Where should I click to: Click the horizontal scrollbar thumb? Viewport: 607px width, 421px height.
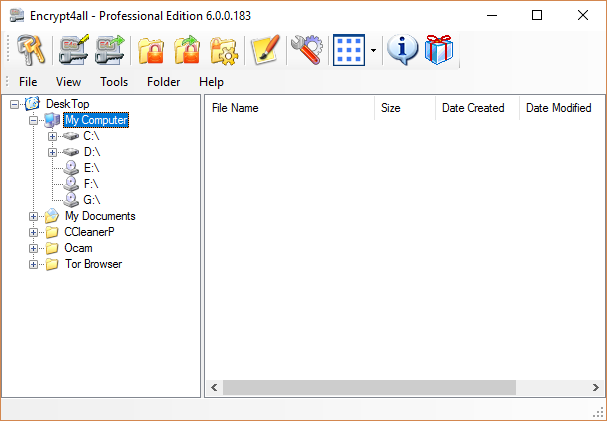pos(369,387)
